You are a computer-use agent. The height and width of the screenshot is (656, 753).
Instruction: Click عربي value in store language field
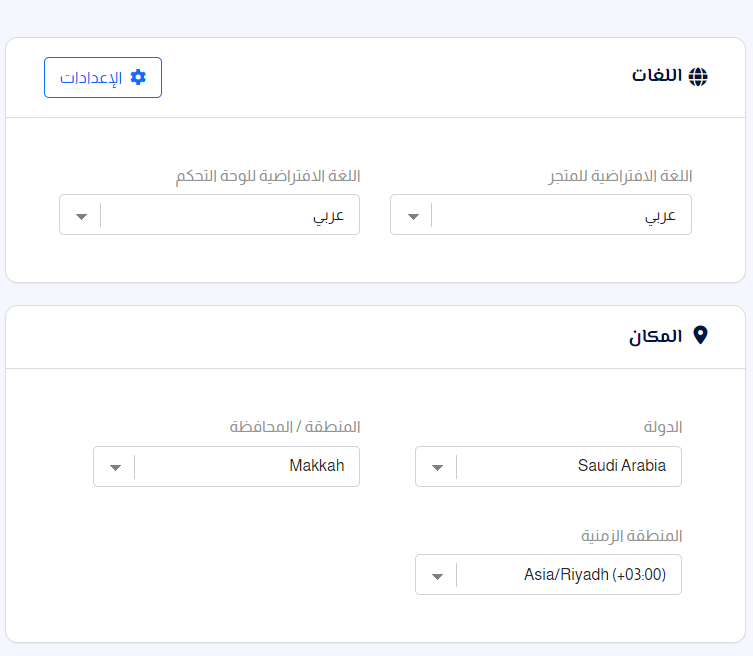tap(660, 217)
